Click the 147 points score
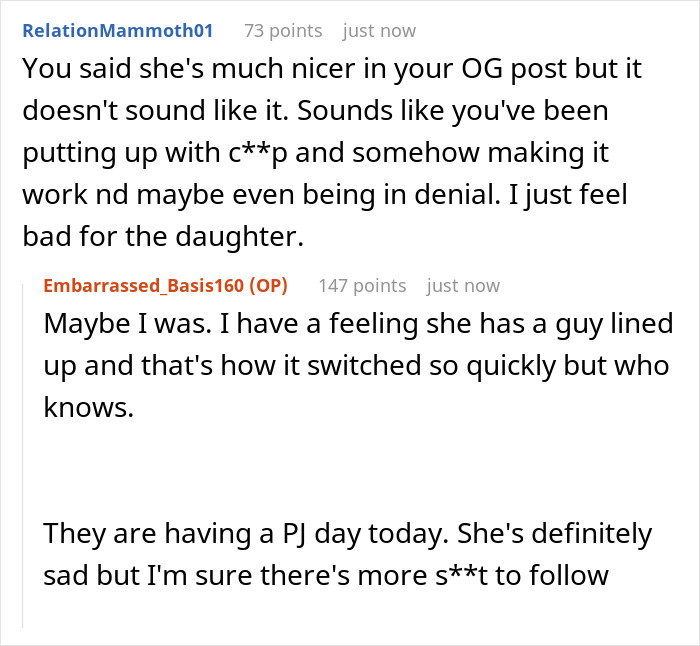The width and height of the screenshot is (700, 646). (x=362, y=286)
